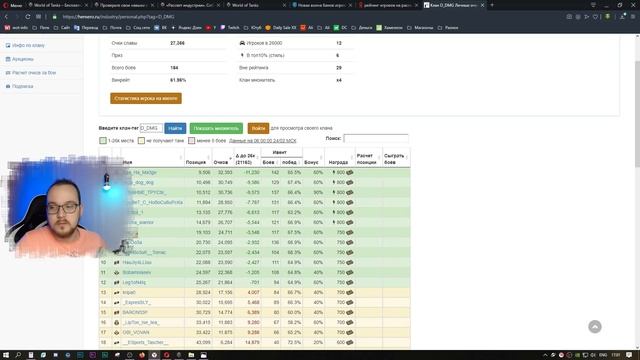Click the heart bookmark icon in address bar
Screen dimensions: 640x360
tap(596, 17)
